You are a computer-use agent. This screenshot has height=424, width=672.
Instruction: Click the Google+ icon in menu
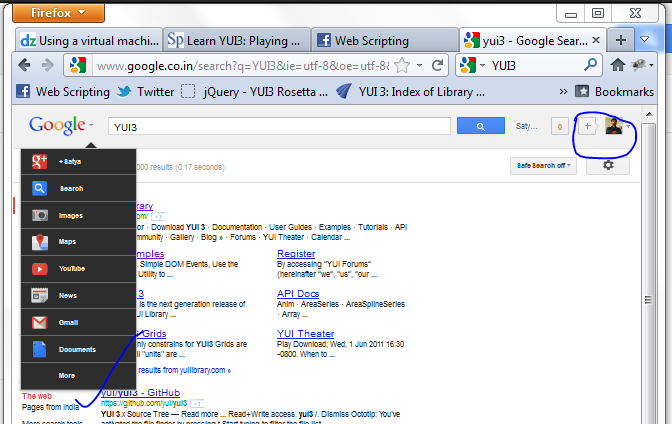39,161
